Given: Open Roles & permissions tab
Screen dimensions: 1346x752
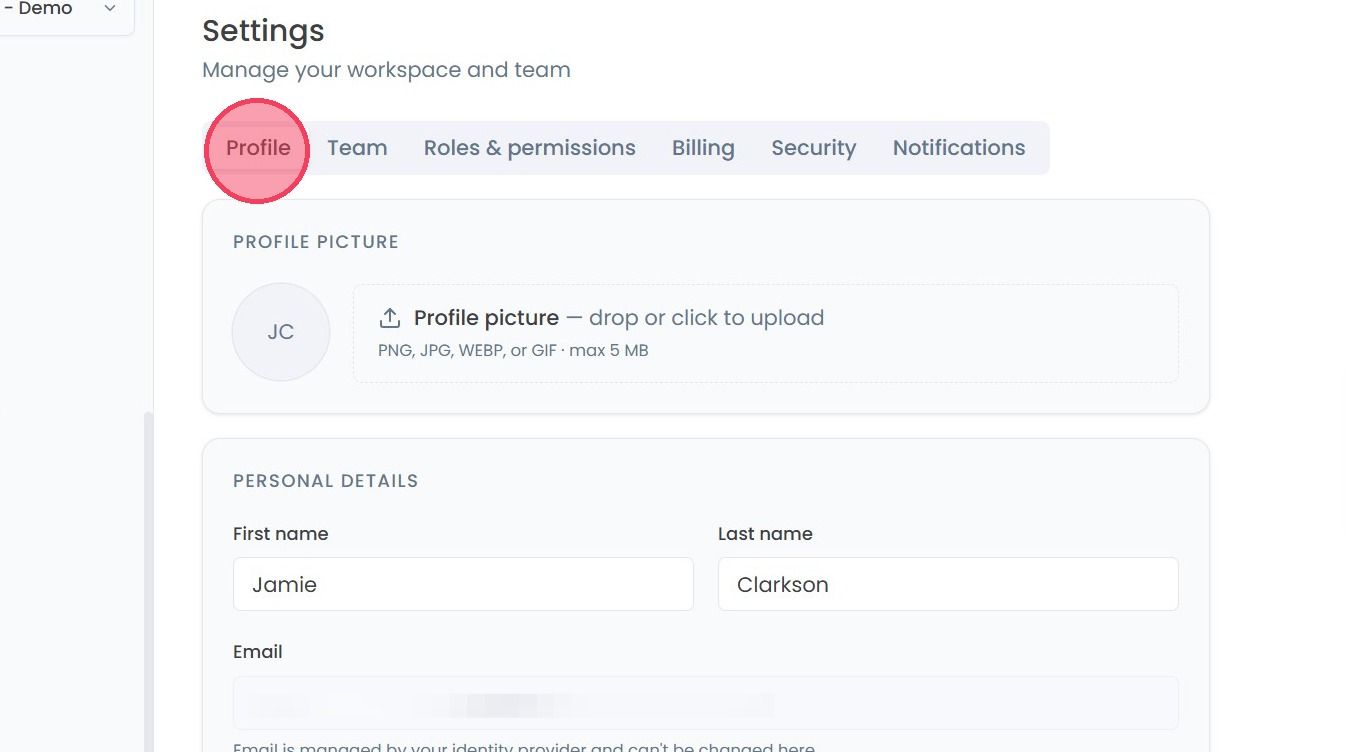Looking at the screenshot, I should [529, 148].
